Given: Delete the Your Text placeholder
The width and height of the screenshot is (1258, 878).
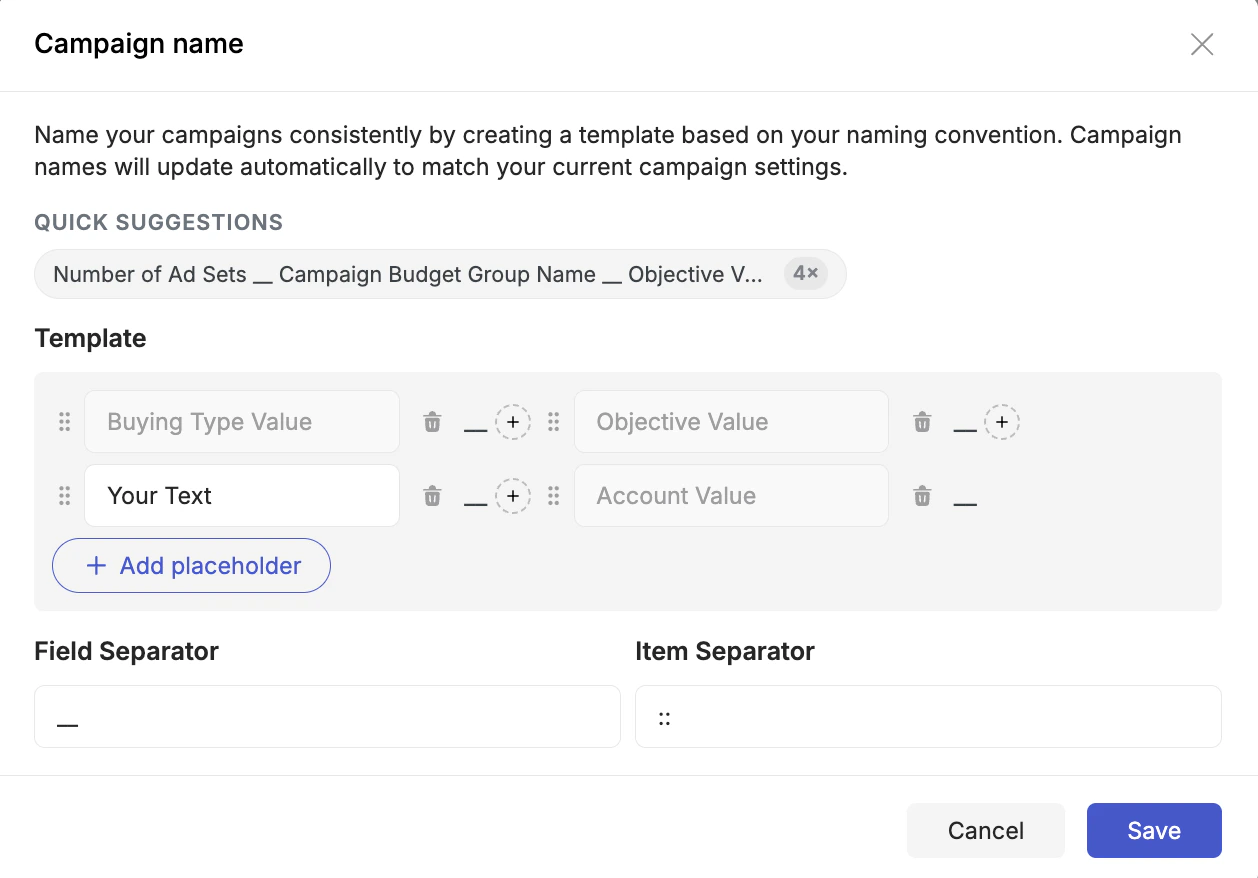Looking at the screenshot, I should [432, 496].
